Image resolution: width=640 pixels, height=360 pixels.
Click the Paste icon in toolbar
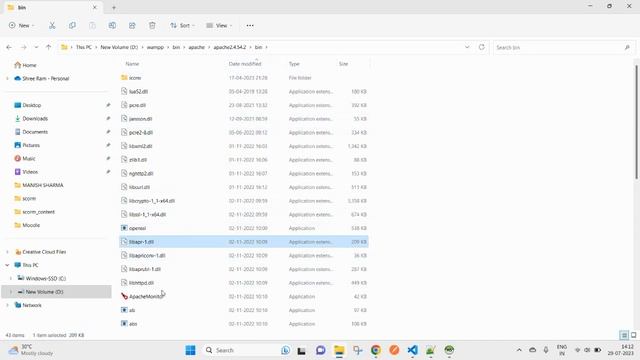[x=92, y=25]
